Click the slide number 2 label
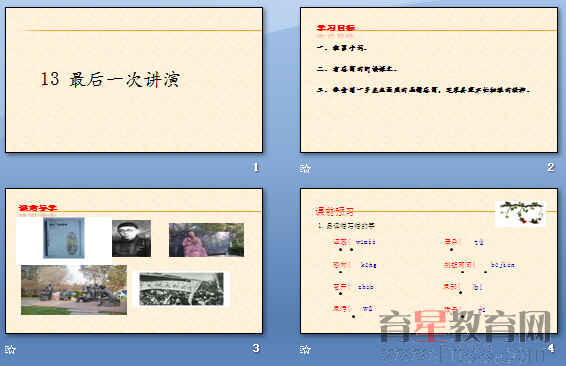The image size is (566, 366). (550, 167)
